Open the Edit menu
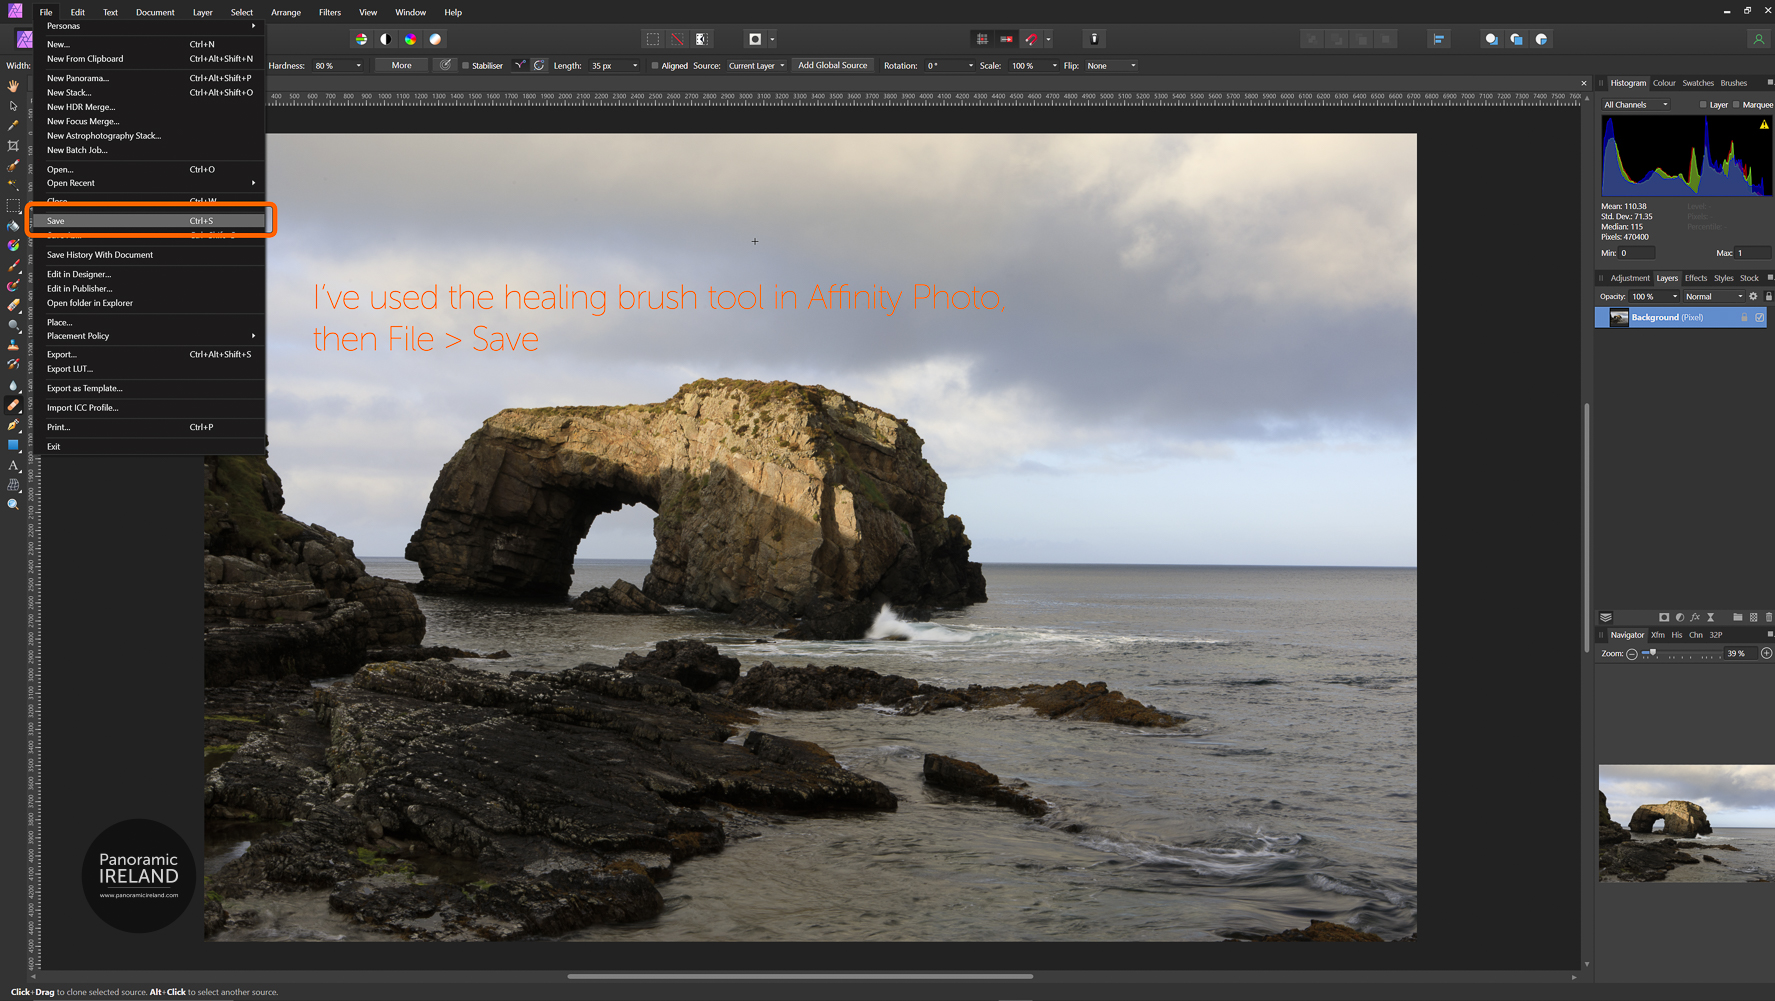Viewport: 1775px width, 1001px height. point(77,12)
